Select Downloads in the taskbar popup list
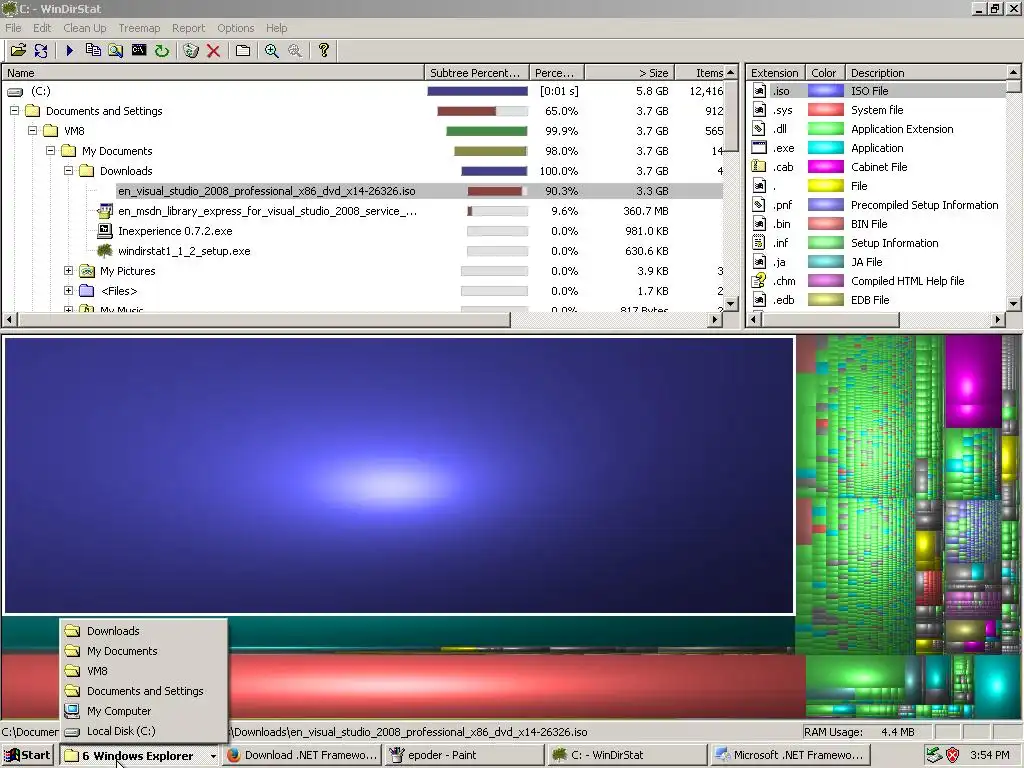1024x768 pixels. (x=143, y=631)
